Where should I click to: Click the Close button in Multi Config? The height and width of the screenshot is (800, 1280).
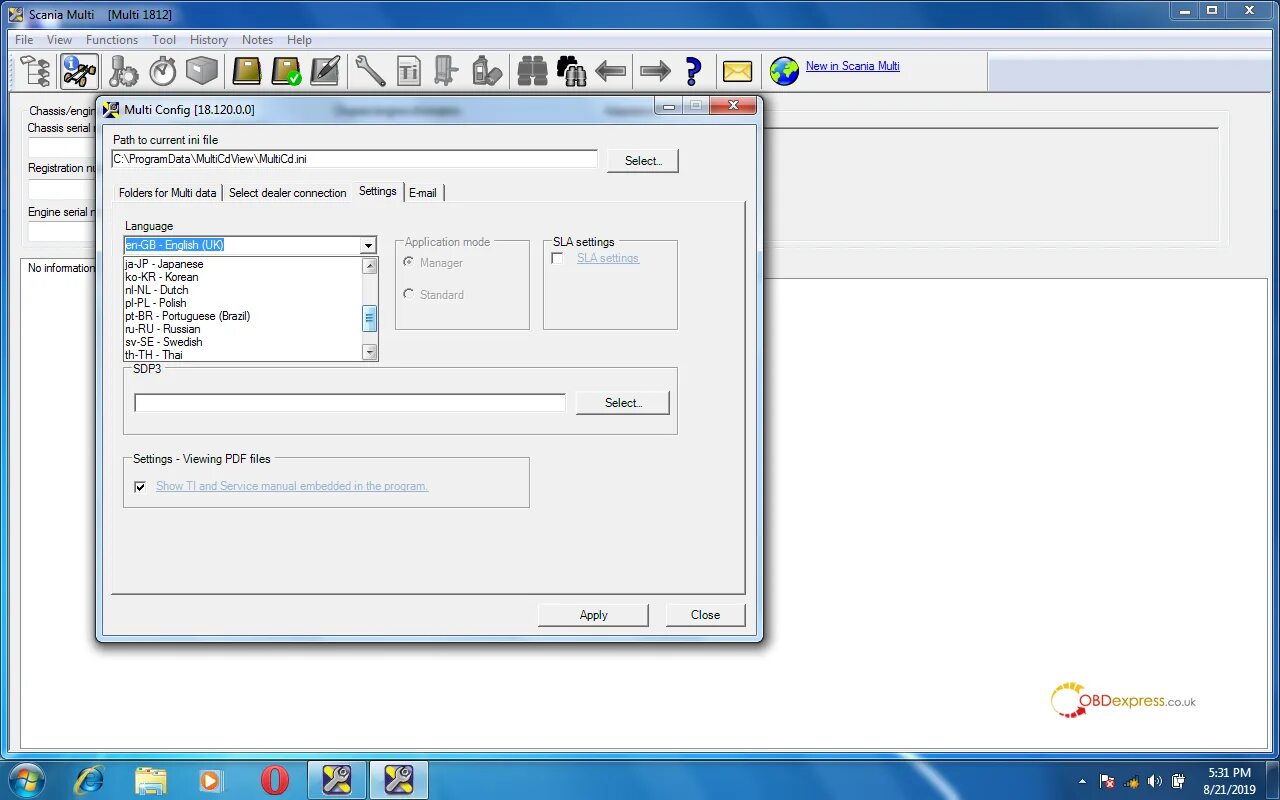705,615
